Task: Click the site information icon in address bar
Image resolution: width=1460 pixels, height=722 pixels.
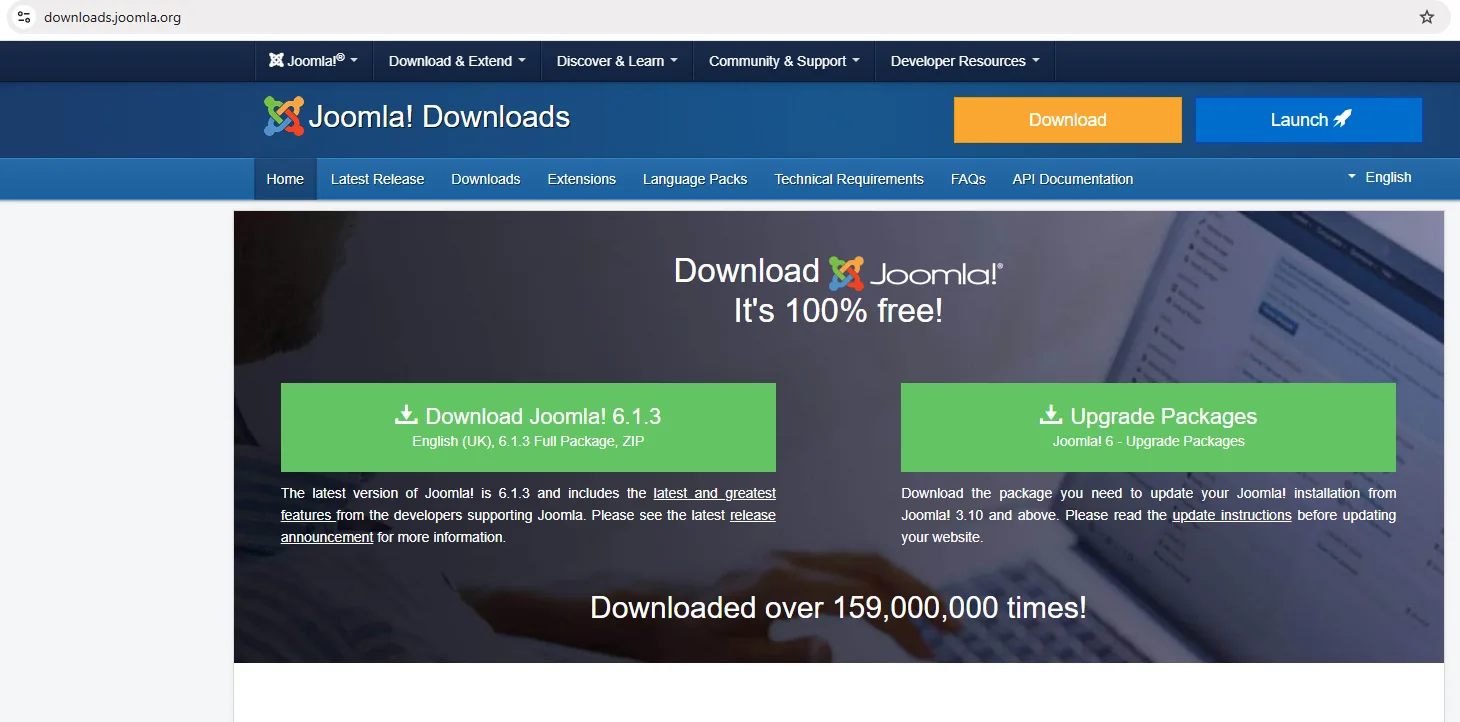Action: click(25, 17)
